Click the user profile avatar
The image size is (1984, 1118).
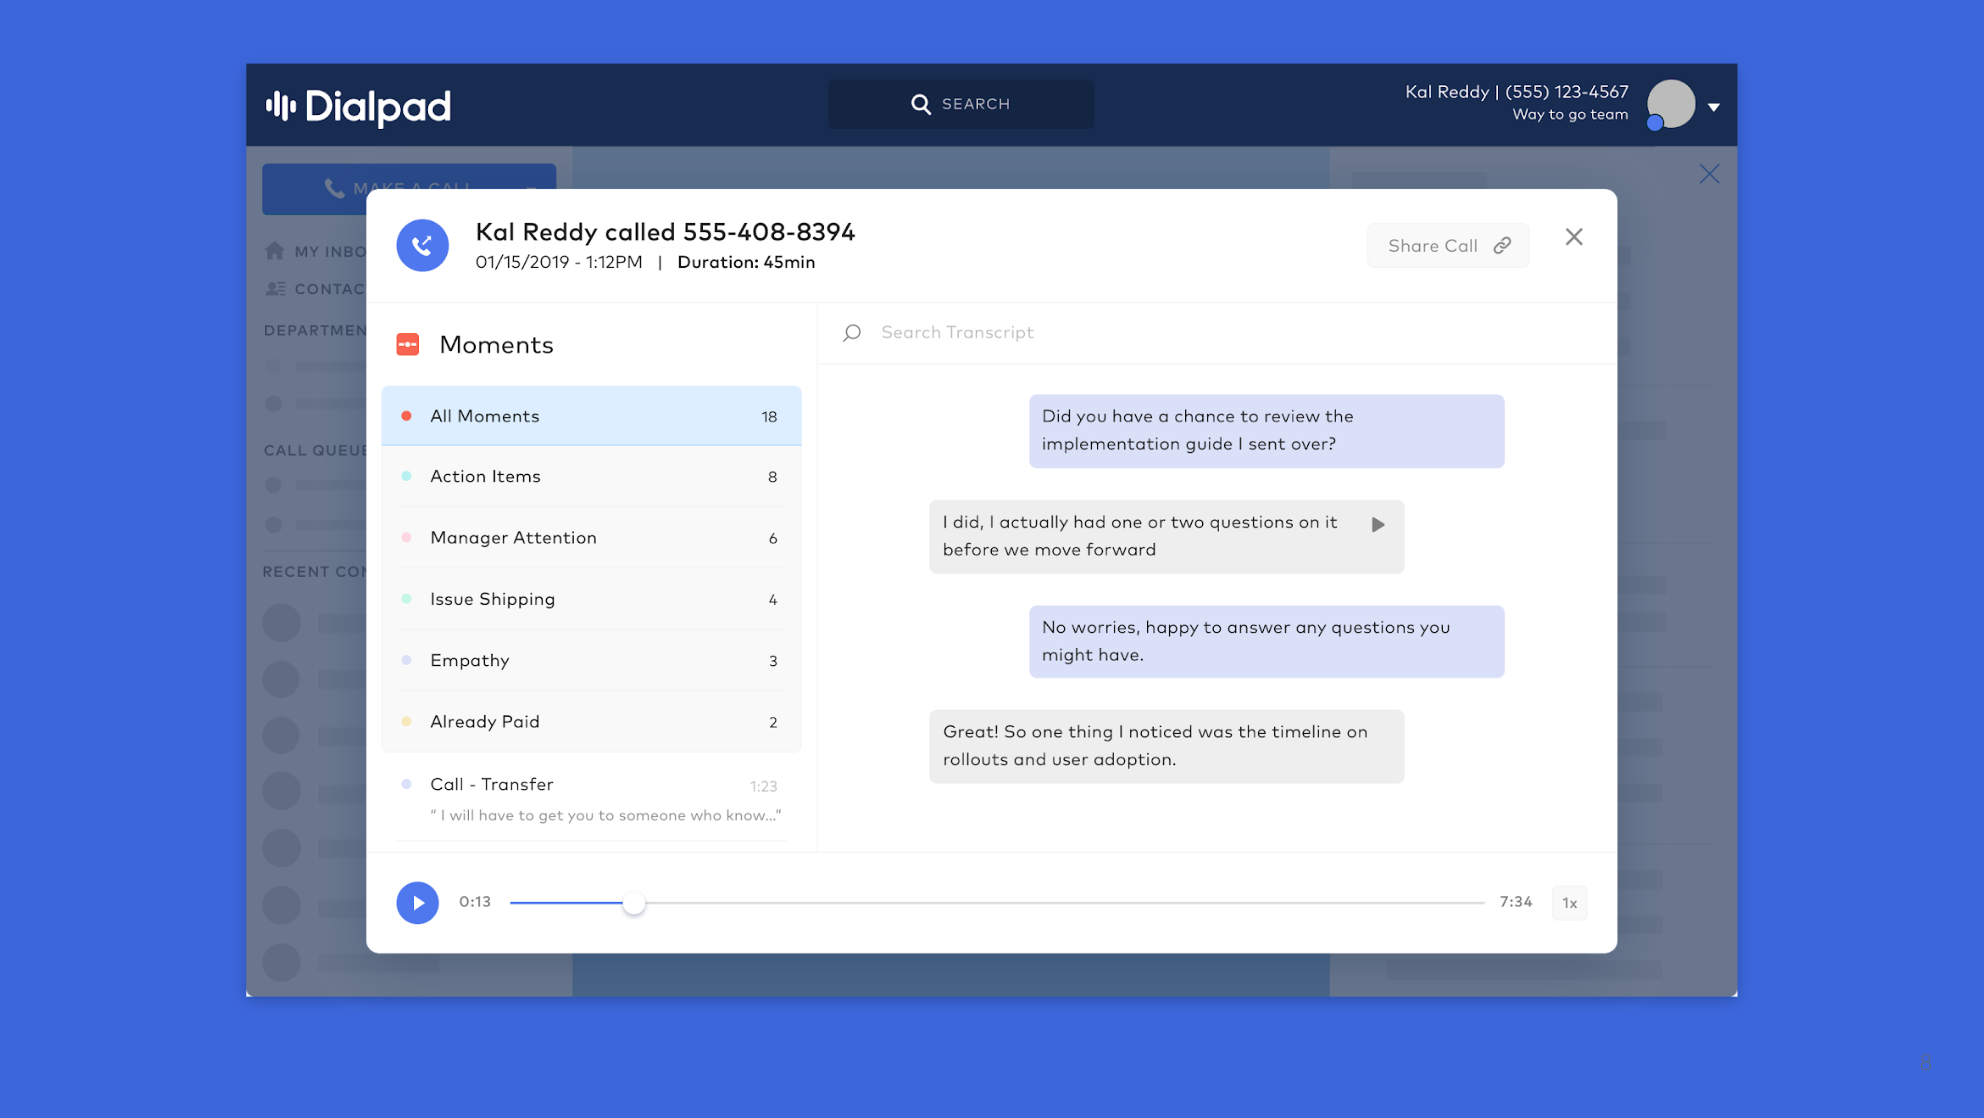point(1671,104)
